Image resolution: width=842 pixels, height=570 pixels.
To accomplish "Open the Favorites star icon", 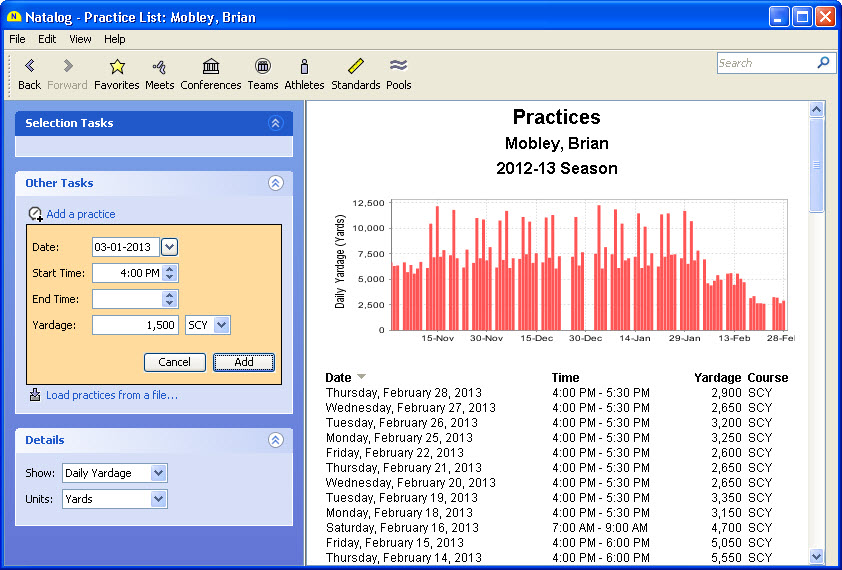I will pyautogui.click(x=117, y=67).
